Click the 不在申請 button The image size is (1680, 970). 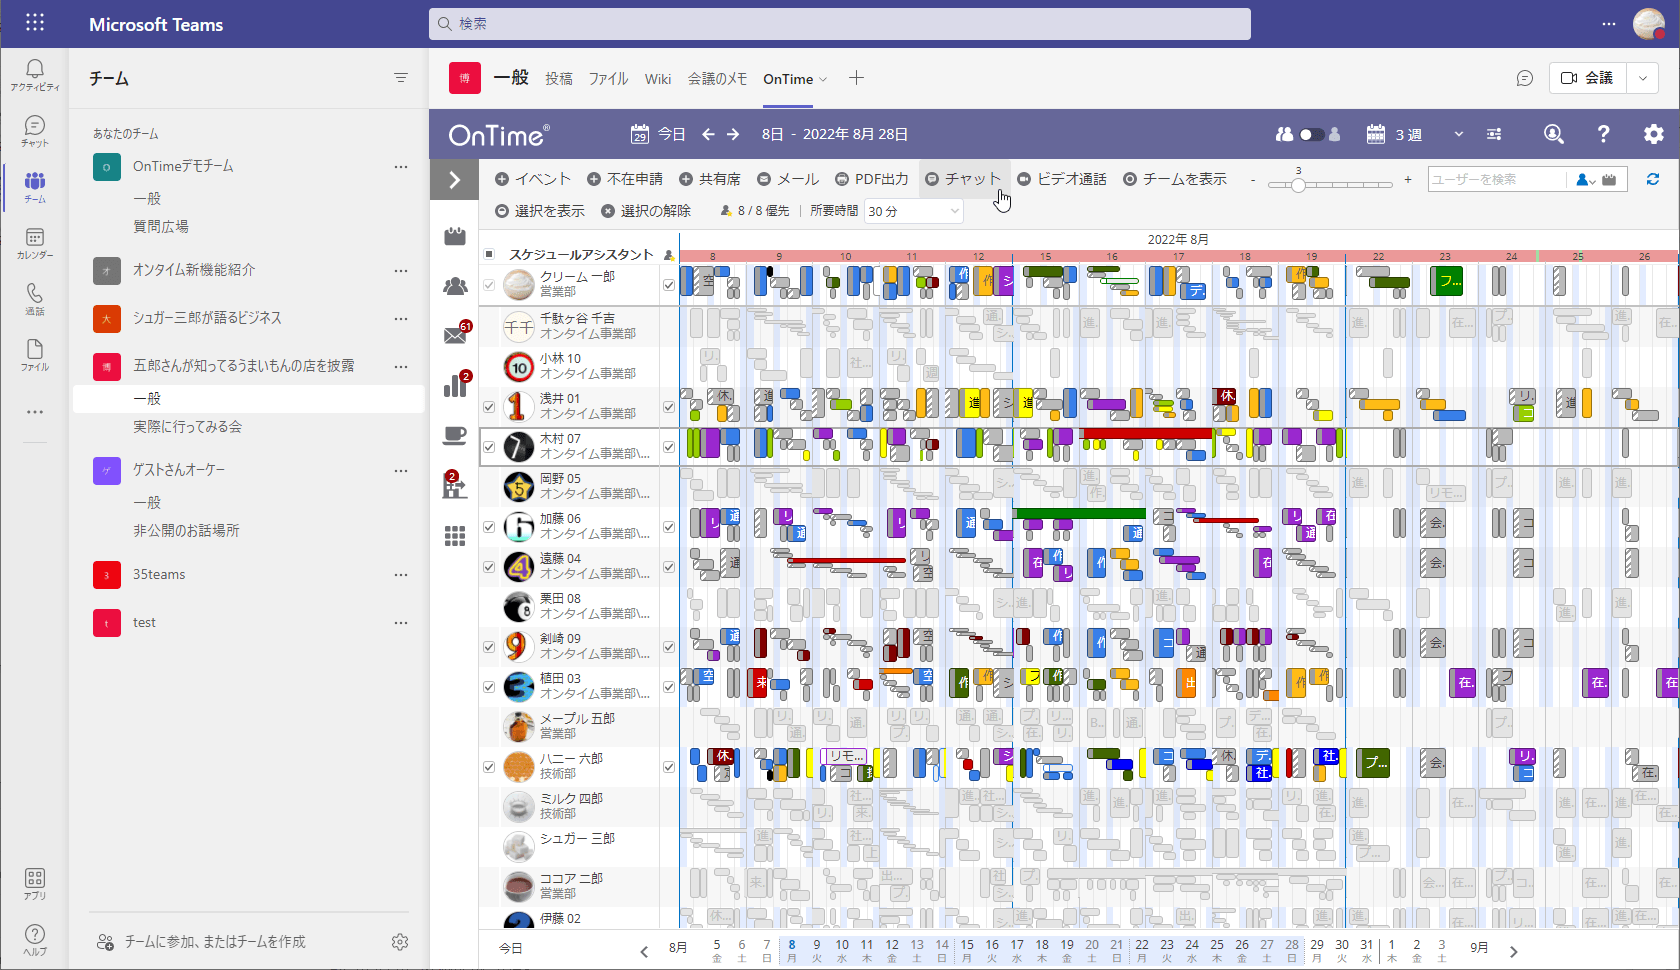click(x=625, y=179)
